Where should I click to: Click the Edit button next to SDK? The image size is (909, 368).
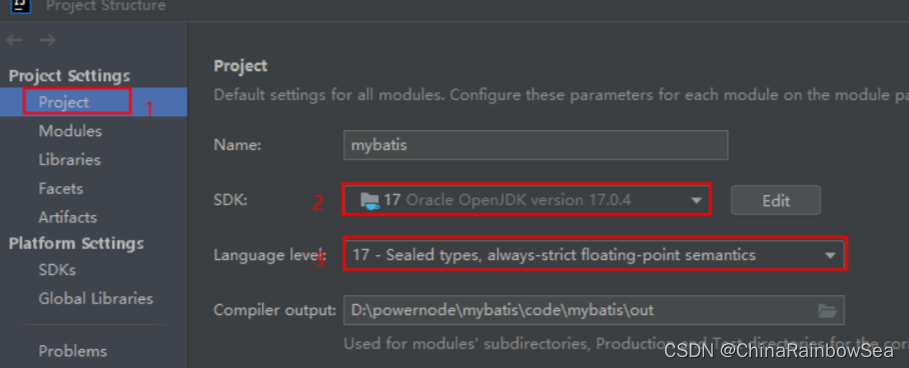[x=776, y=201]
